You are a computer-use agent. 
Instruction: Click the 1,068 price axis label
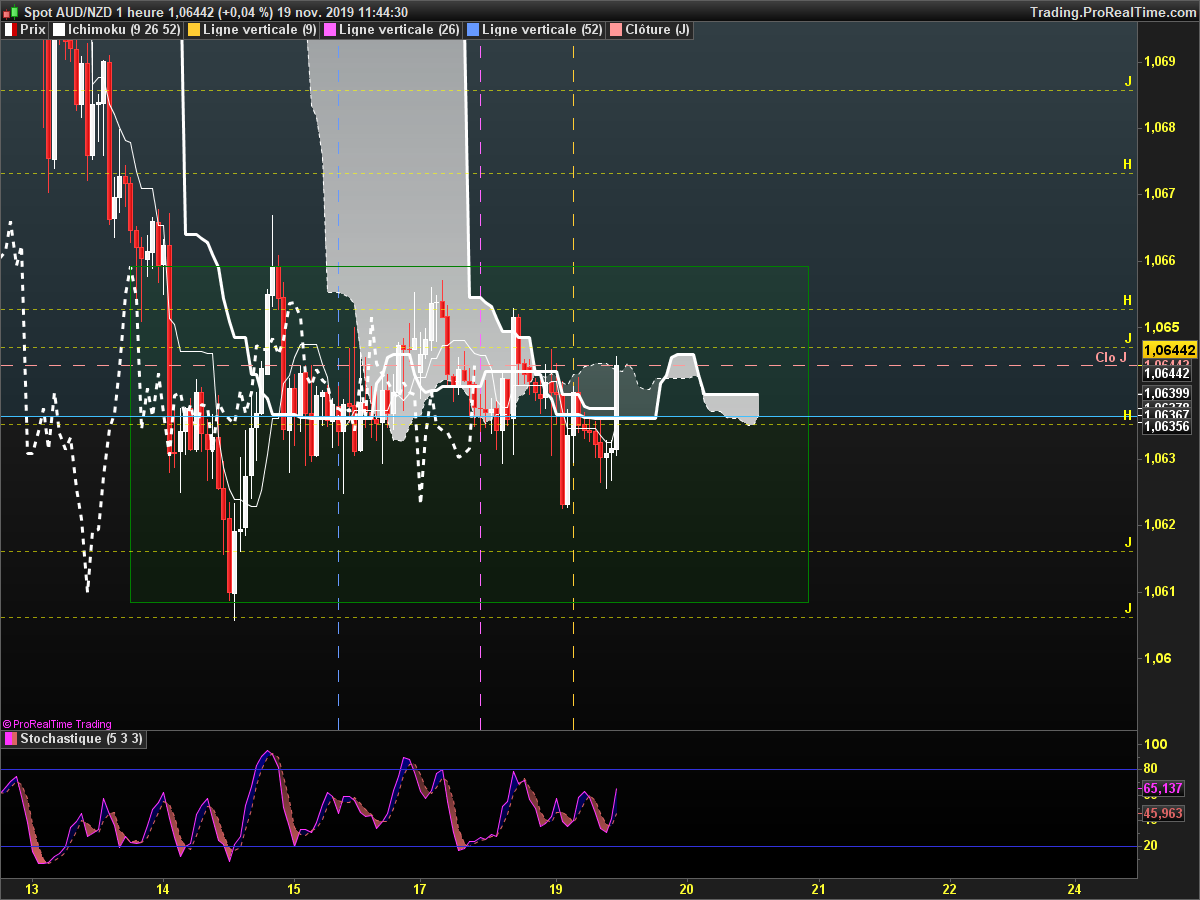(1160, 127)
